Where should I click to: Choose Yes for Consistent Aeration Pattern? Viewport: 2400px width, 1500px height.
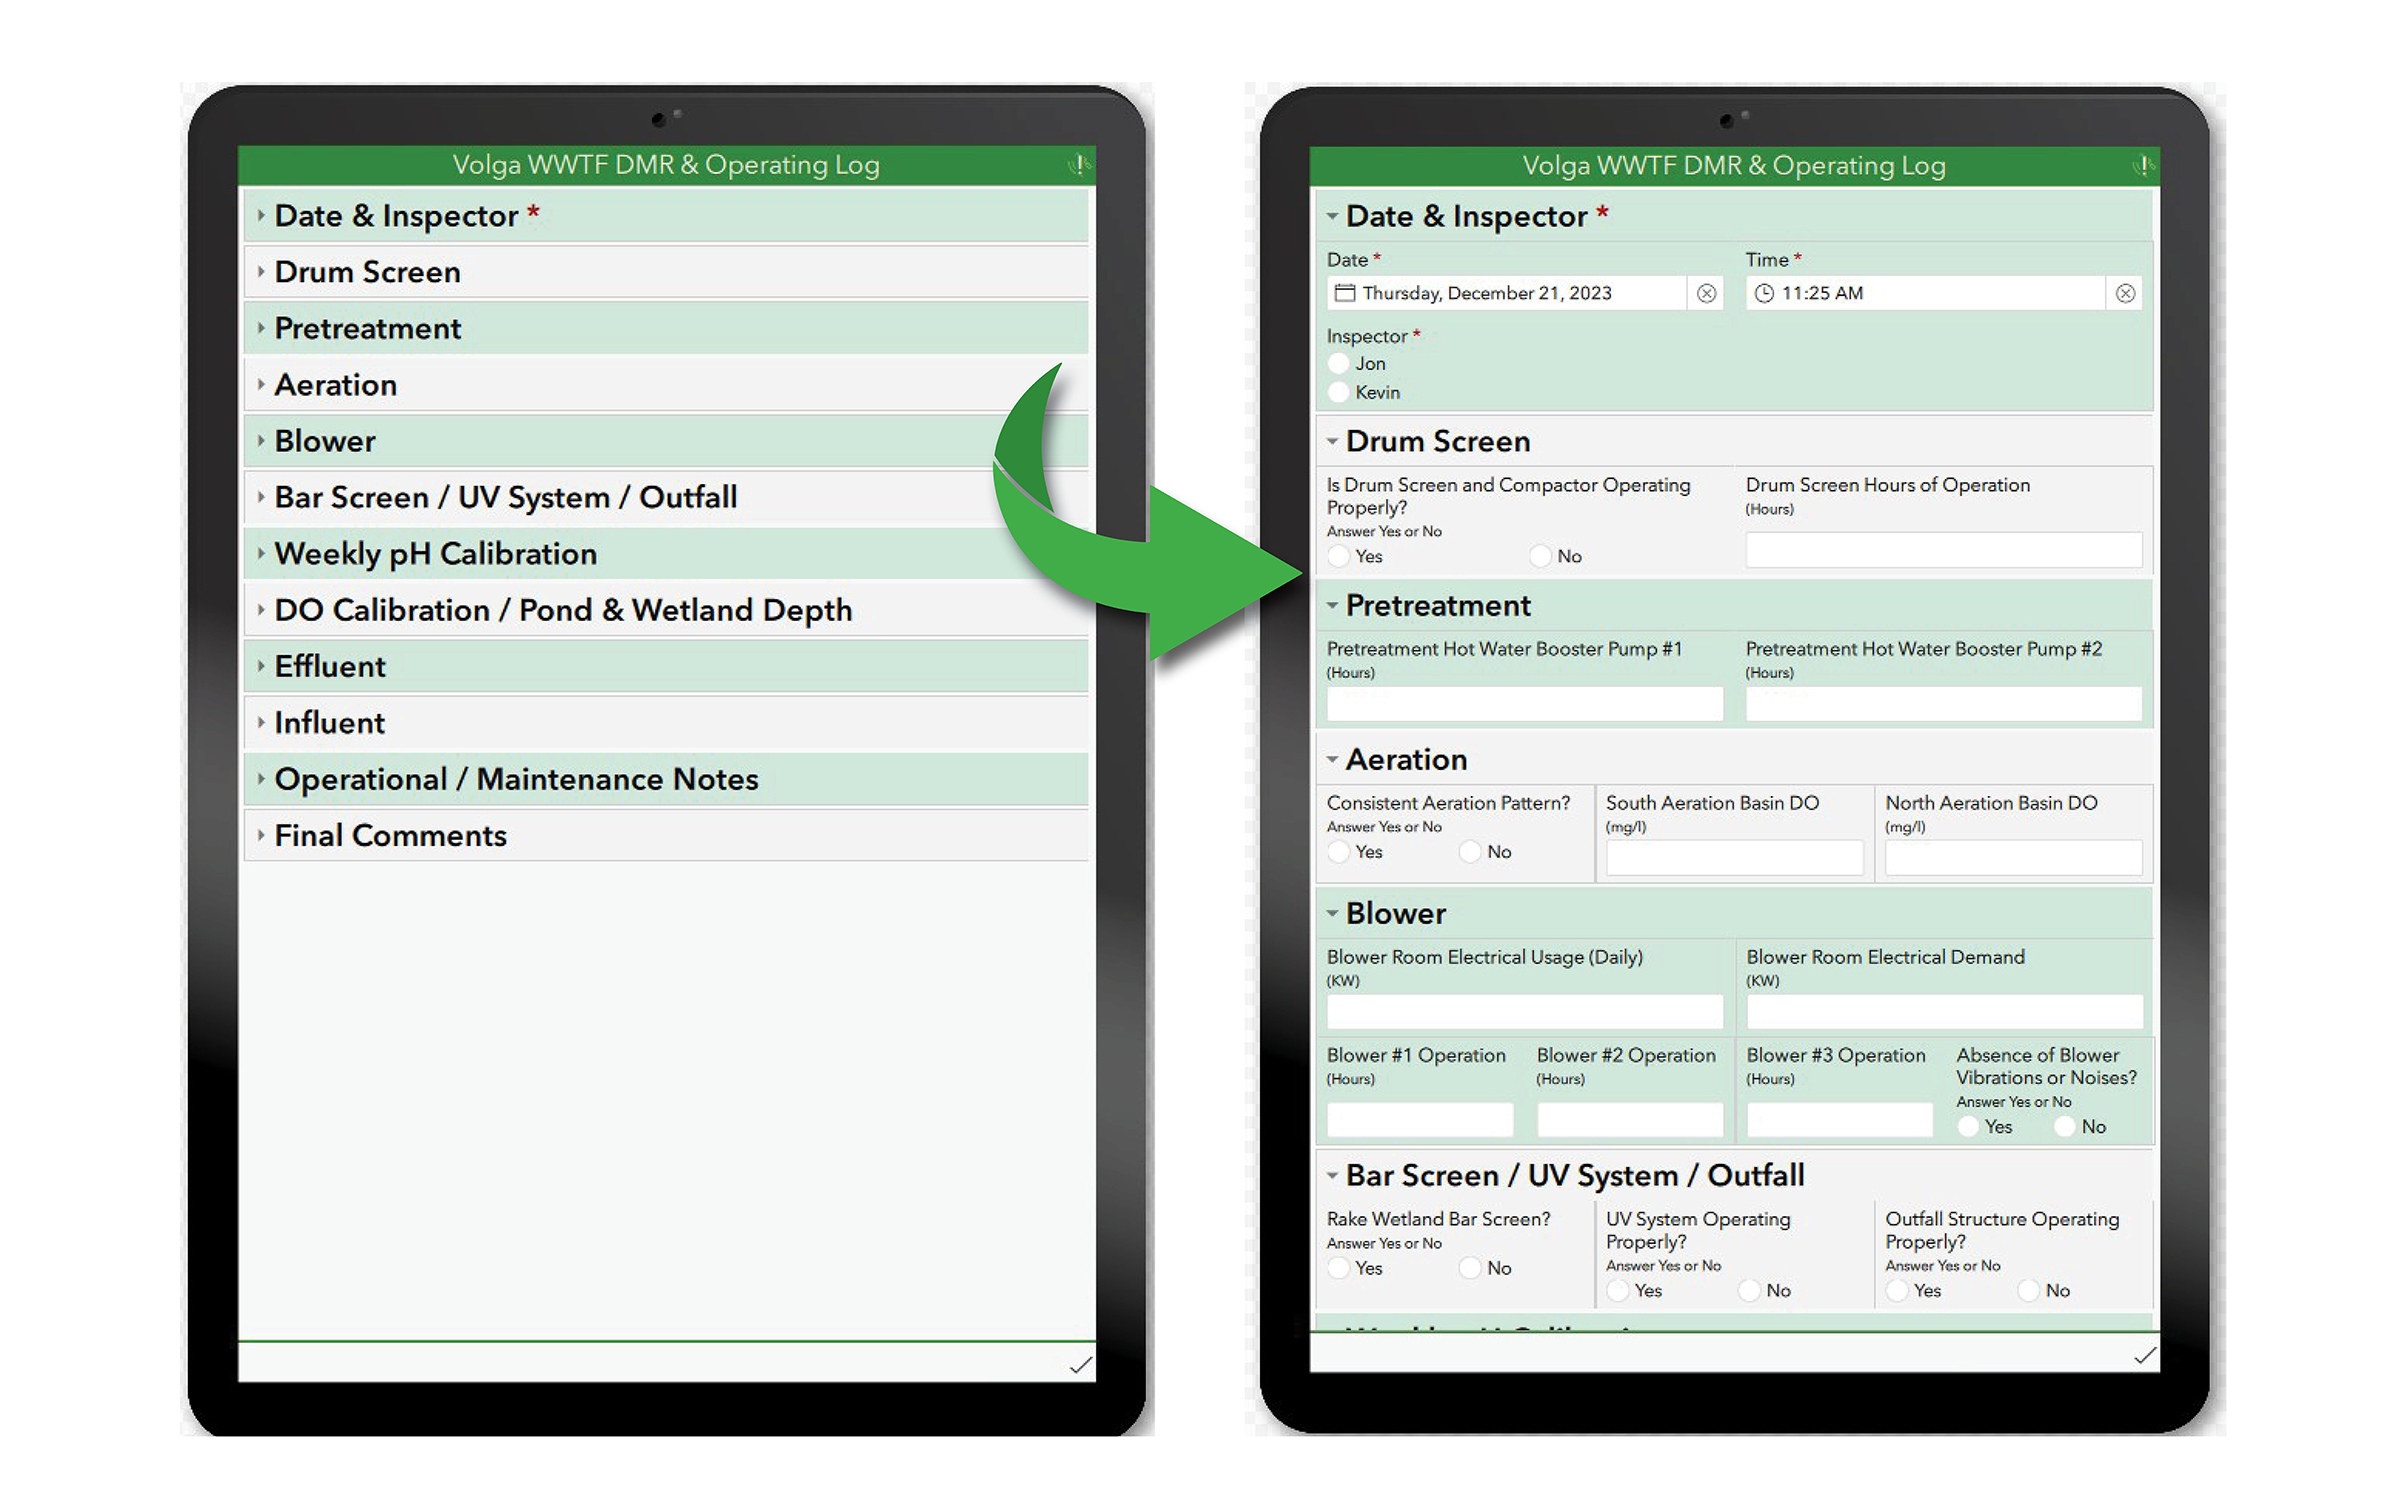point(1339,852)
